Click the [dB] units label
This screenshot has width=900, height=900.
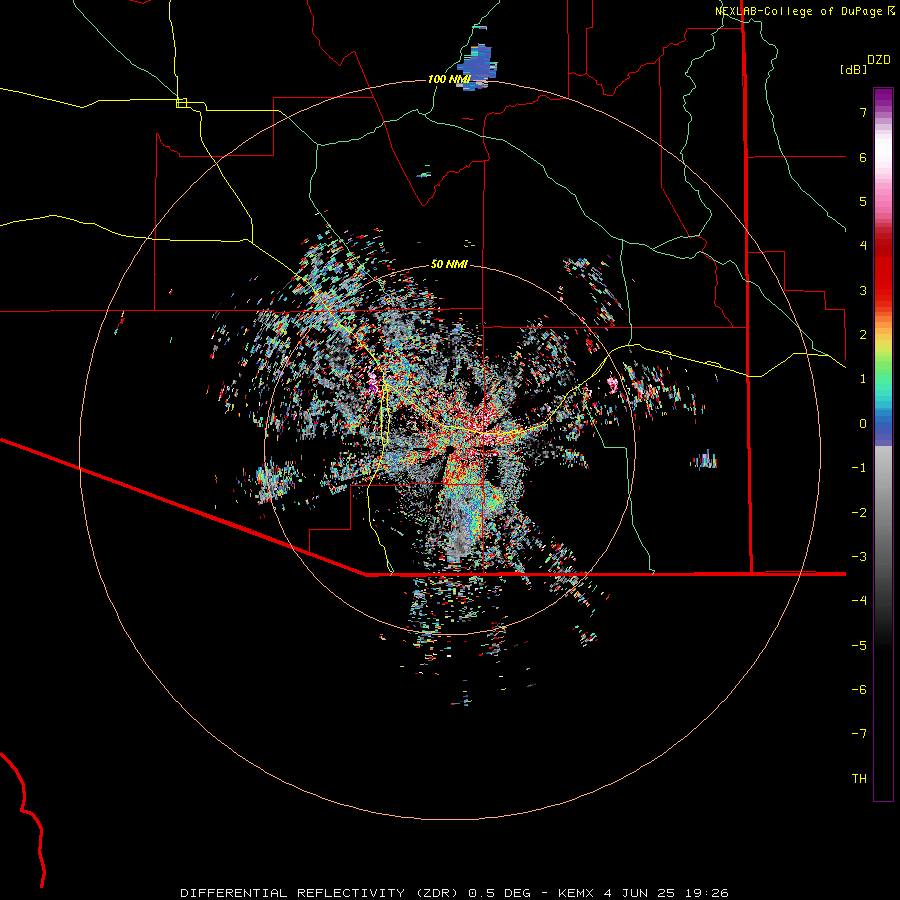tap(854, 69)
